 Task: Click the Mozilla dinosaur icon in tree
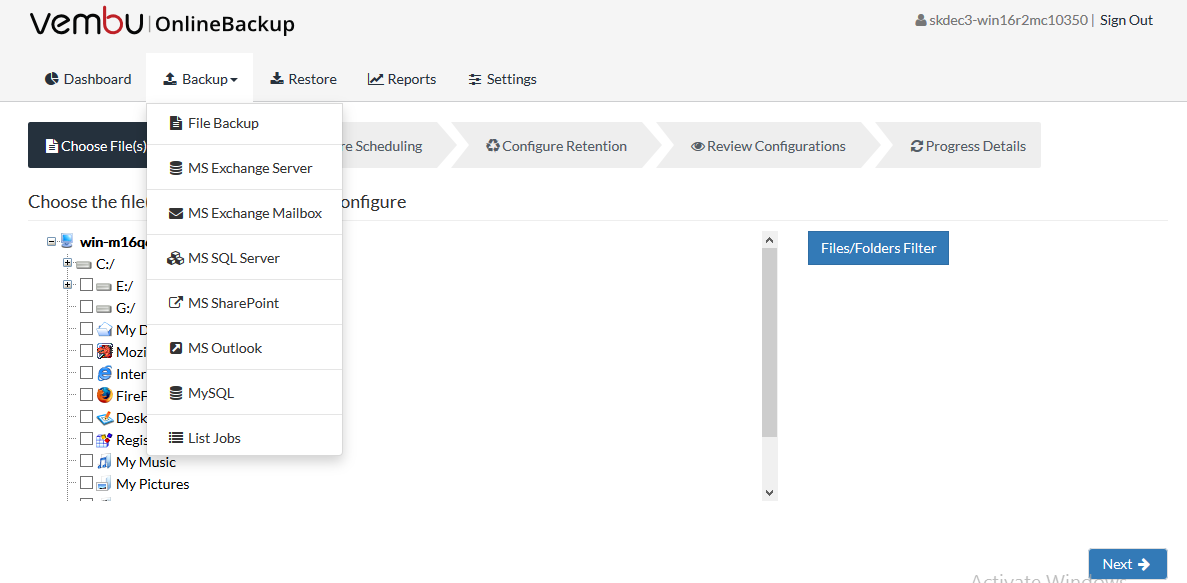click(104, 351)
